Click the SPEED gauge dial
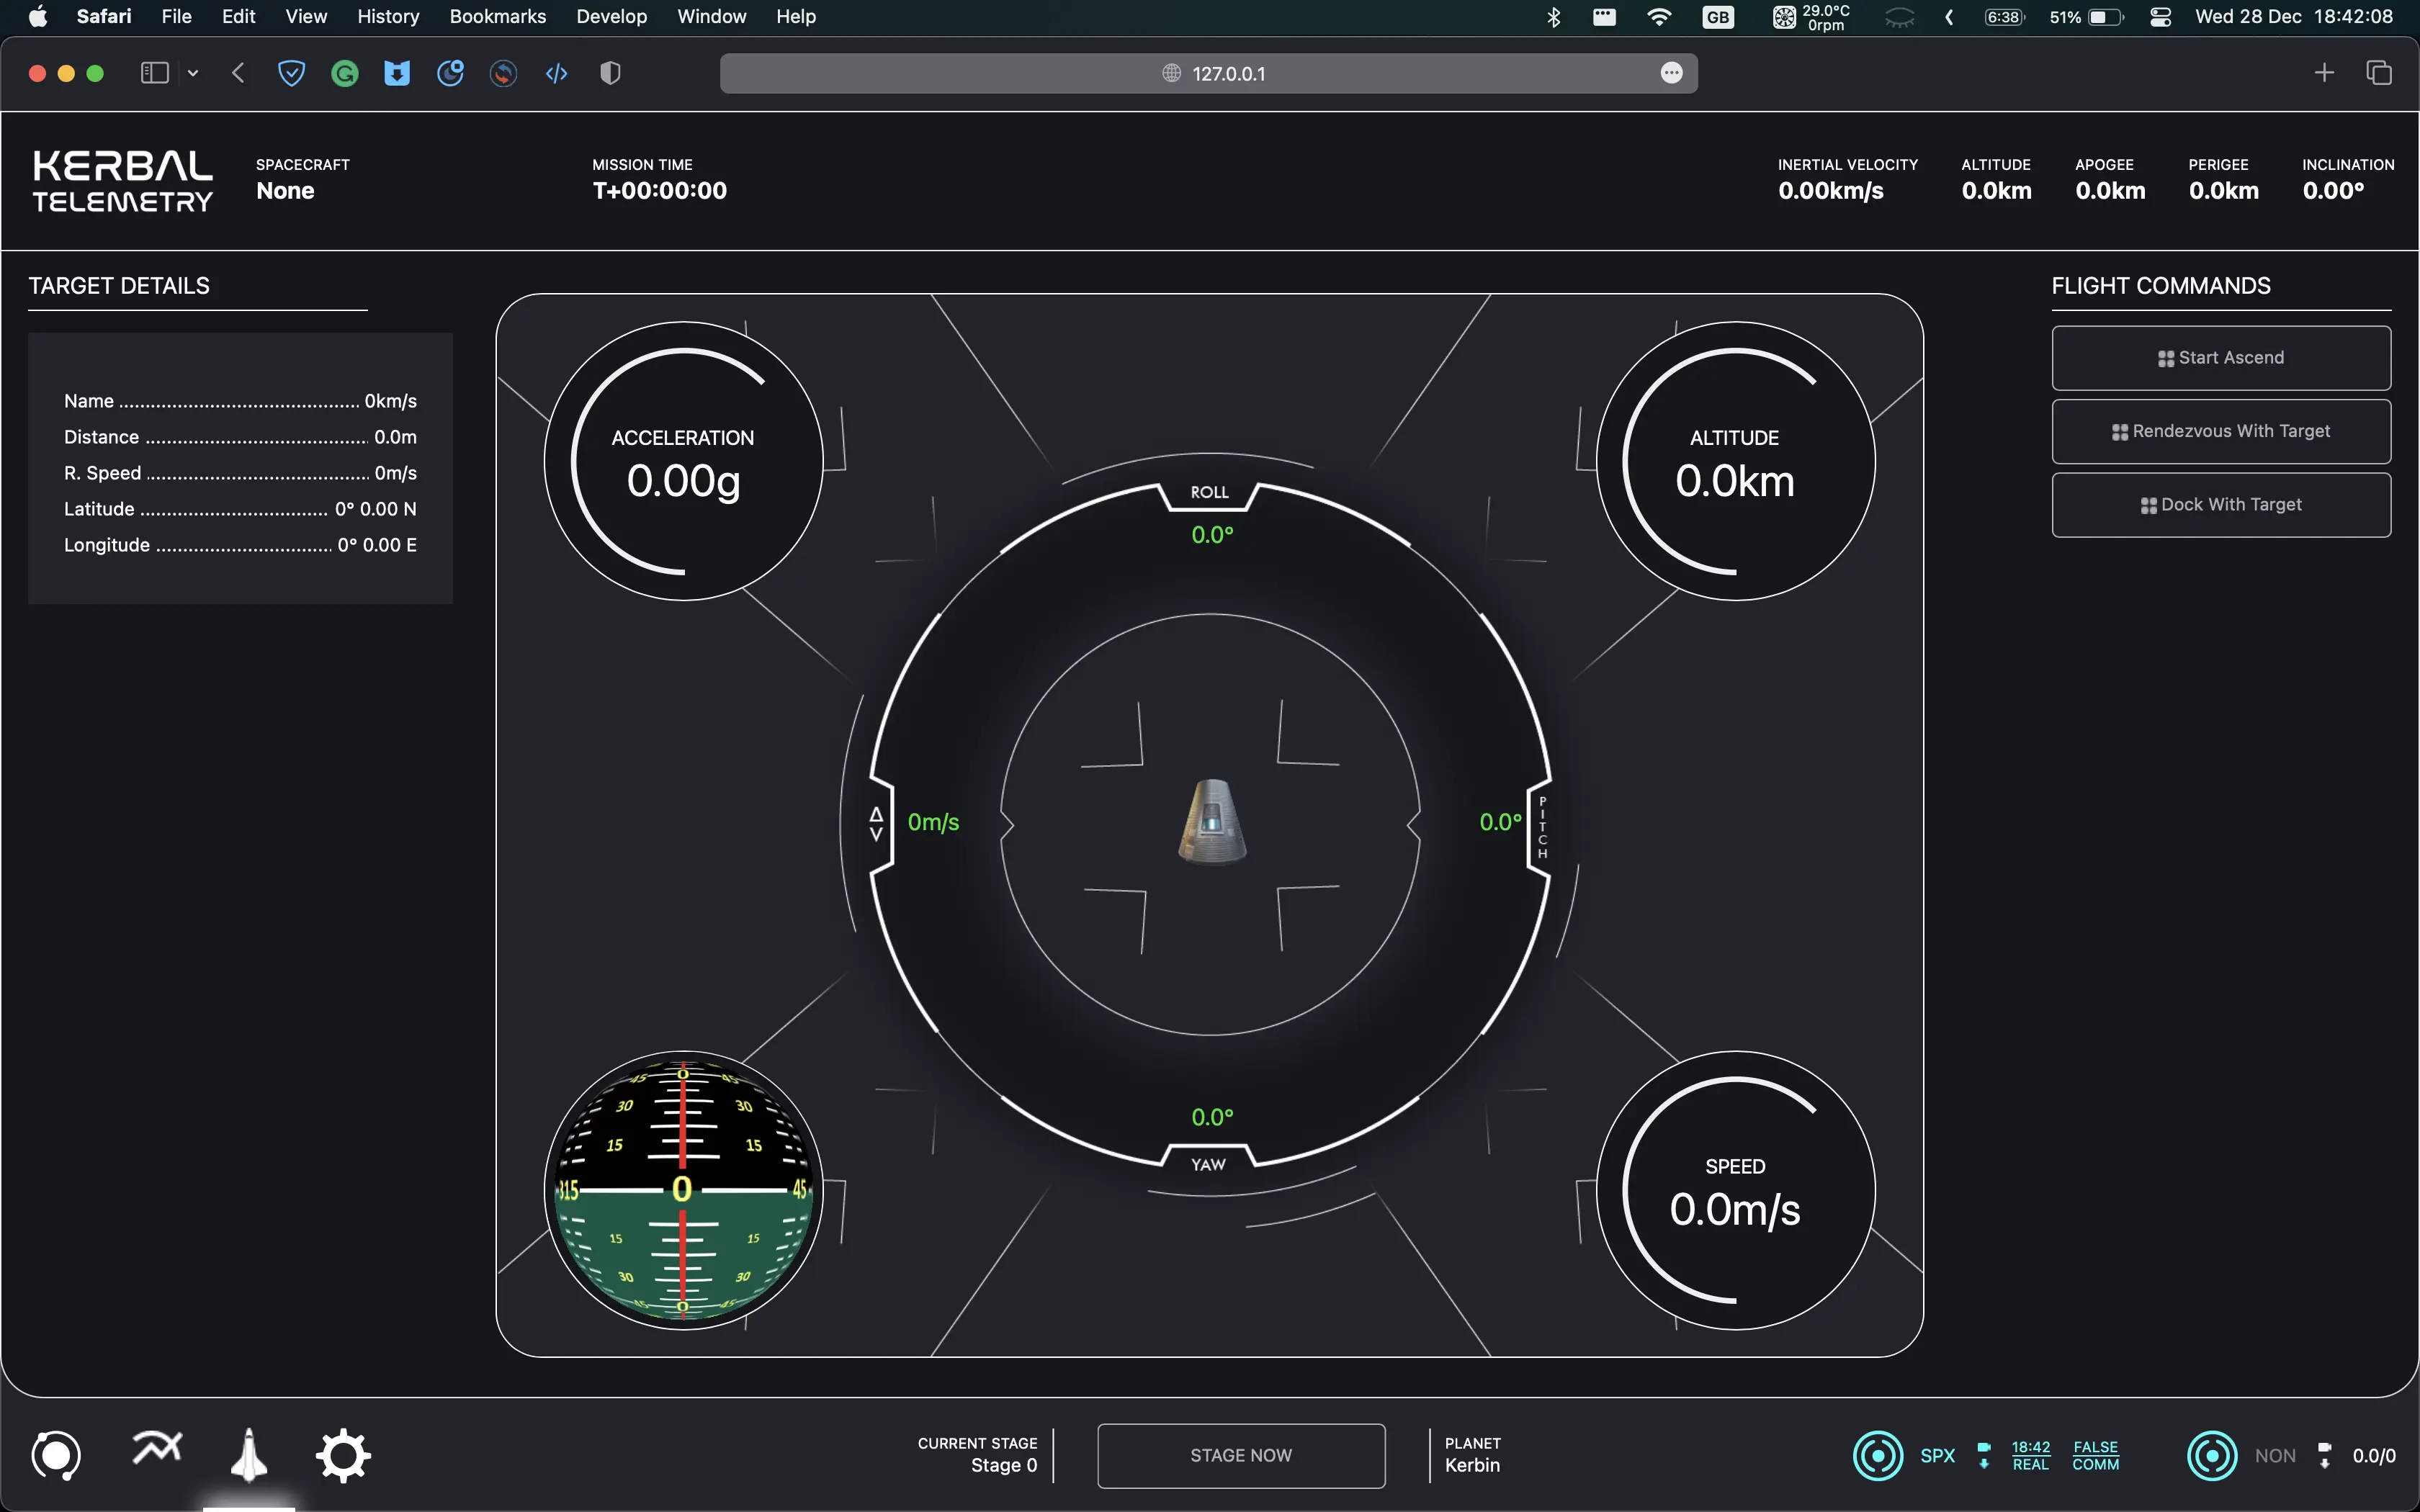Screen dimensions: 2420x1512 pyautogui.click(x=1735, y=1190)
